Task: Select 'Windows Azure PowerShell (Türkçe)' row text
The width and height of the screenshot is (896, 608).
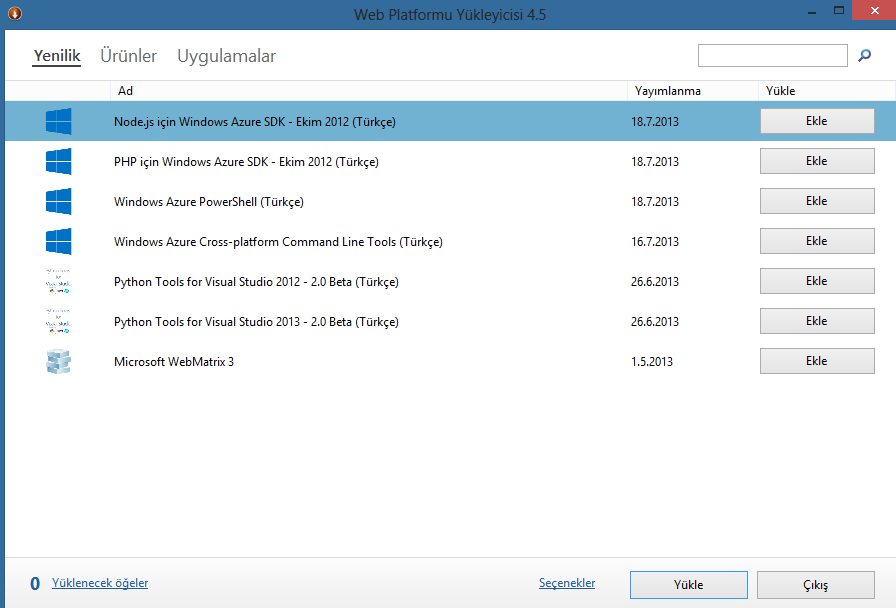Action: [x=209, y=202]
